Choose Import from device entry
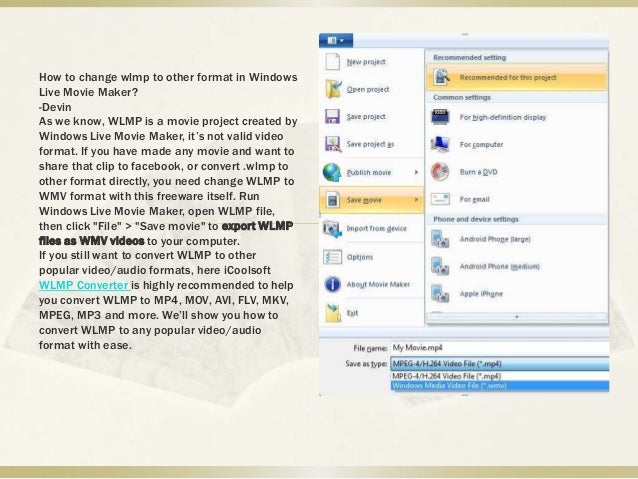The image size is (638, 479). coord(371,229)
